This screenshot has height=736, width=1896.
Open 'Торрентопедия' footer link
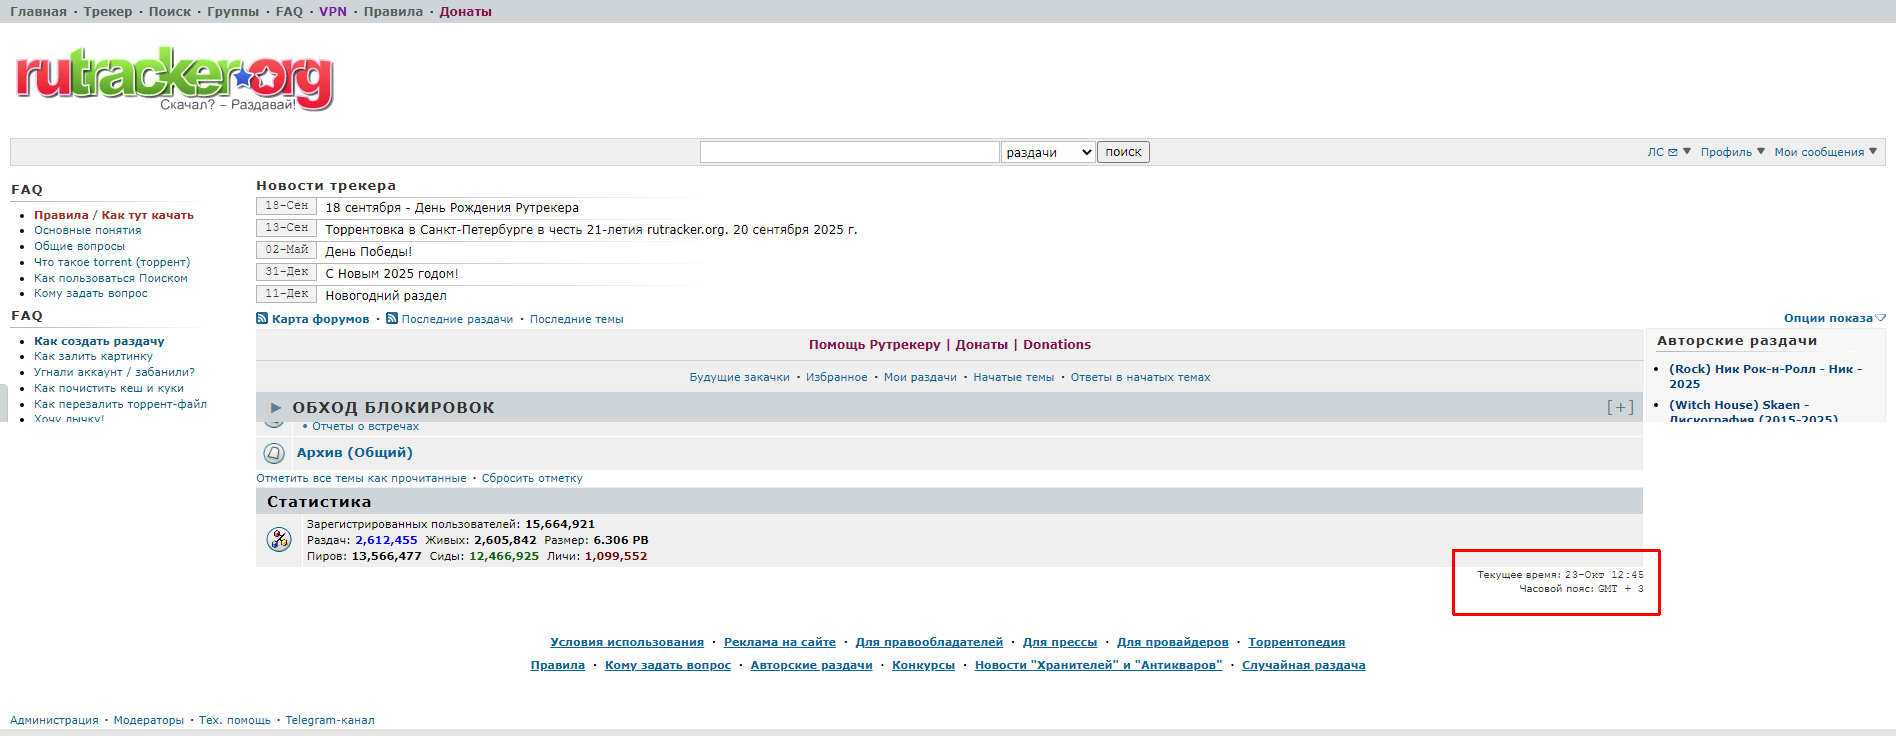coord(1297,642)
